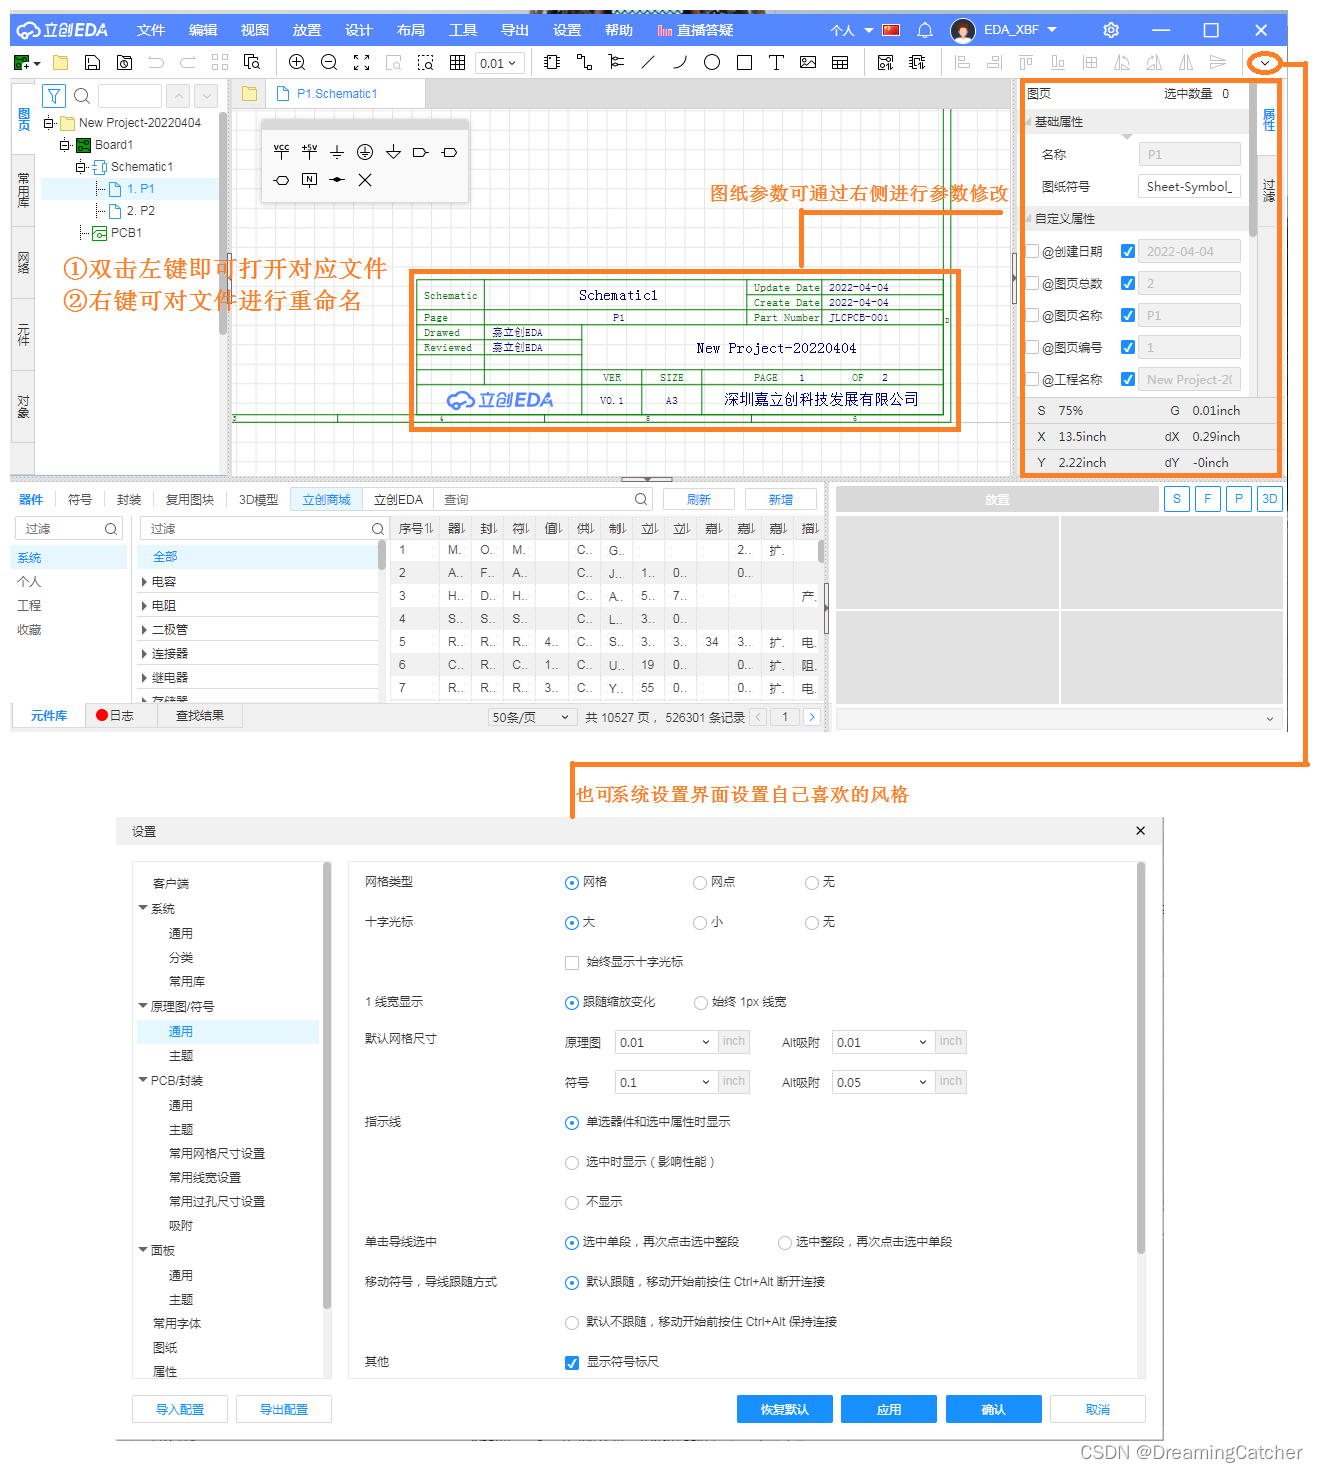The image size is (1318, 1472).
Task: Click the filter funnel icon in project panel
Action: [x=54, y=96]
